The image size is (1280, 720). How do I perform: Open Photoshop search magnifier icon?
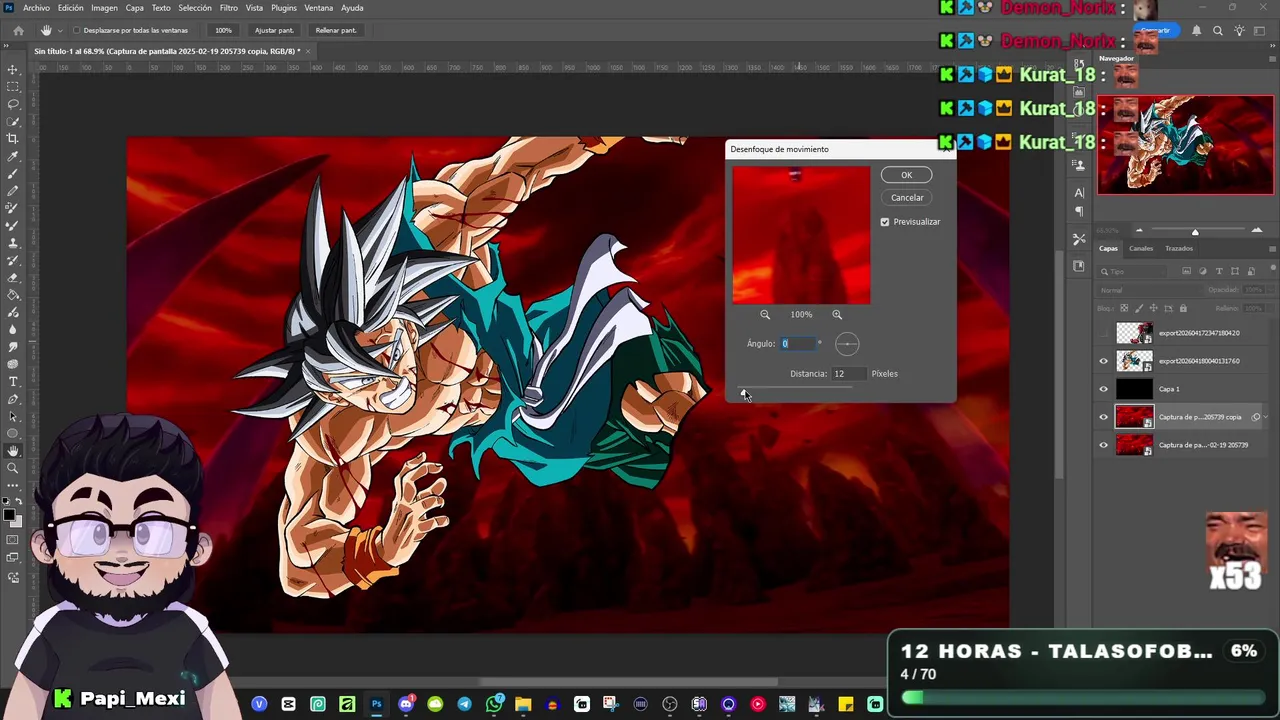pos(1217,31)
